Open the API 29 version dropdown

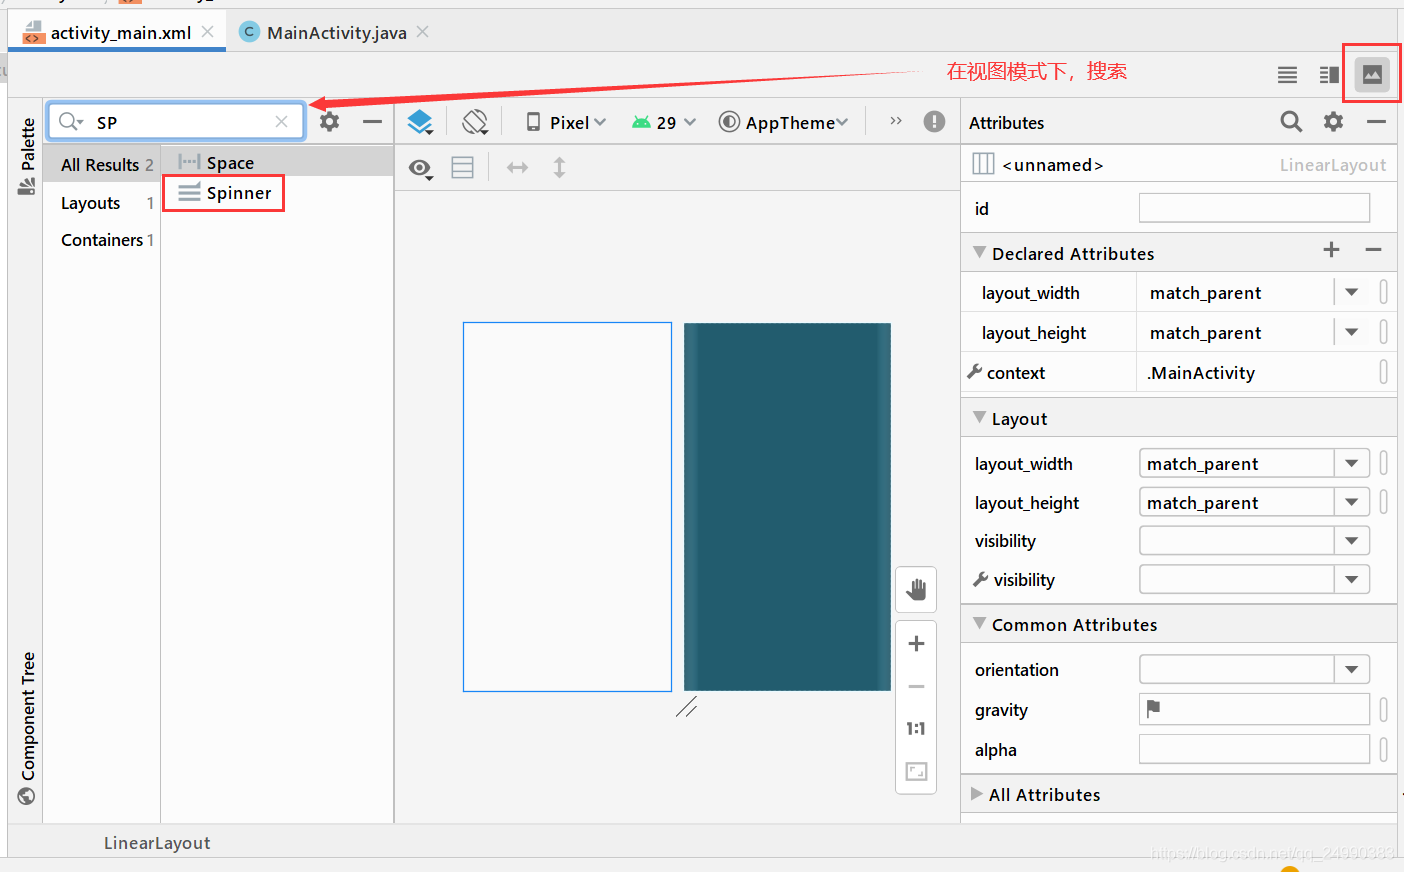click(663, 122)
